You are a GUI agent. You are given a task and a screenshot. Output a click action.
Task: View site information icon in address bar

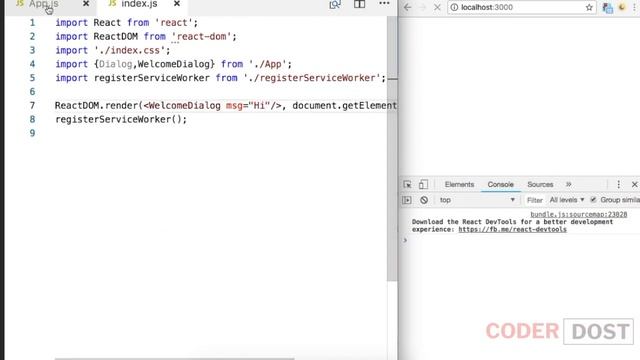point(454,7)
